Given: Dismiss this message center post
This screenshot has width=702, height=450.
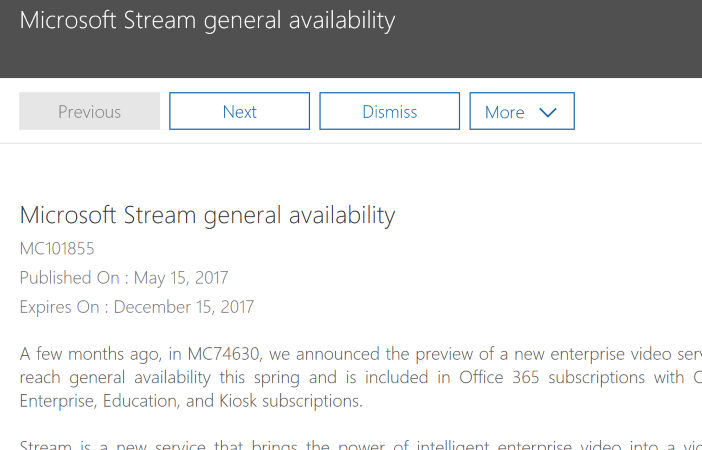Looking at the screenshot, I should 389,111.
